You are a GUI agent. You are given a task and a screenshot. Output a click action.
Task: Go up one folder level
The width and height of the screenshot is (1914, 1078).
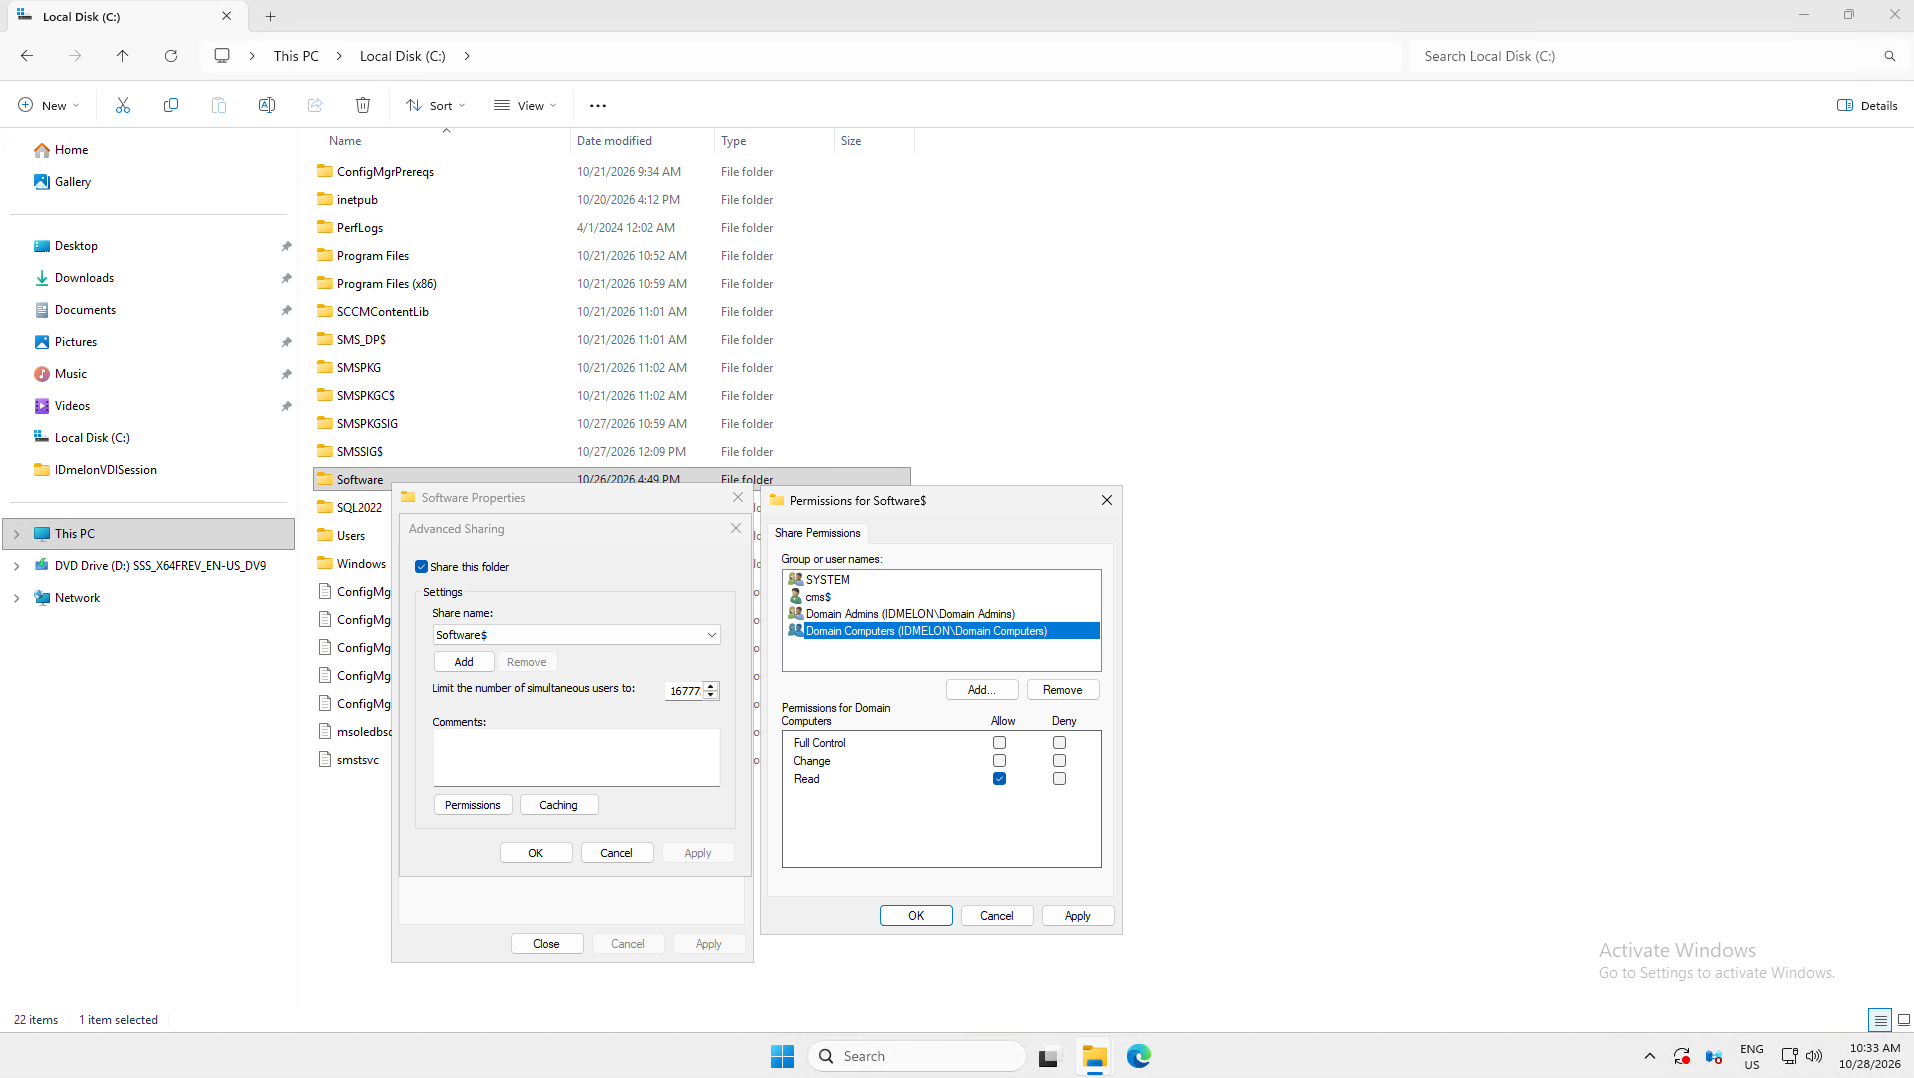point(123,56)
